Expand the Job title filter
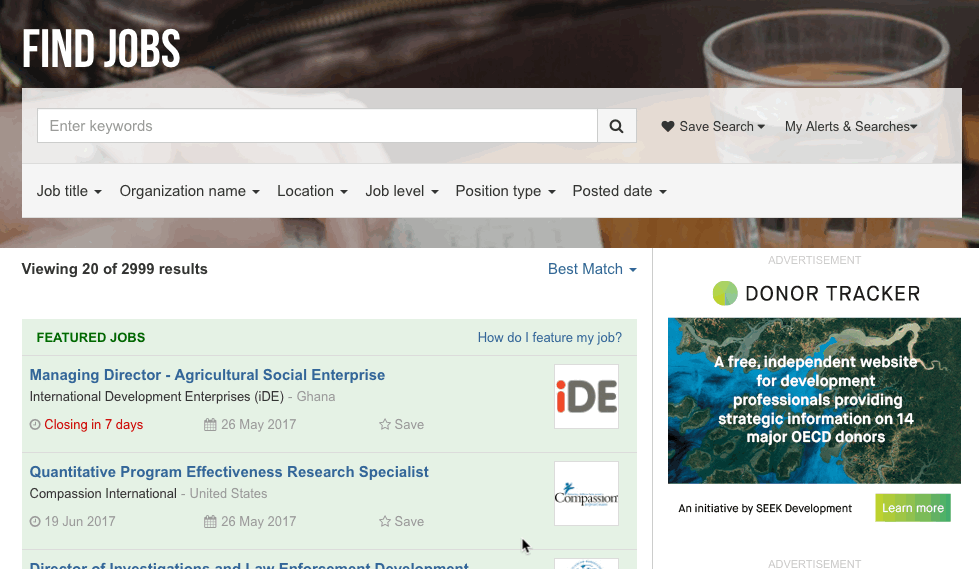979x569 pixels. 69,191
